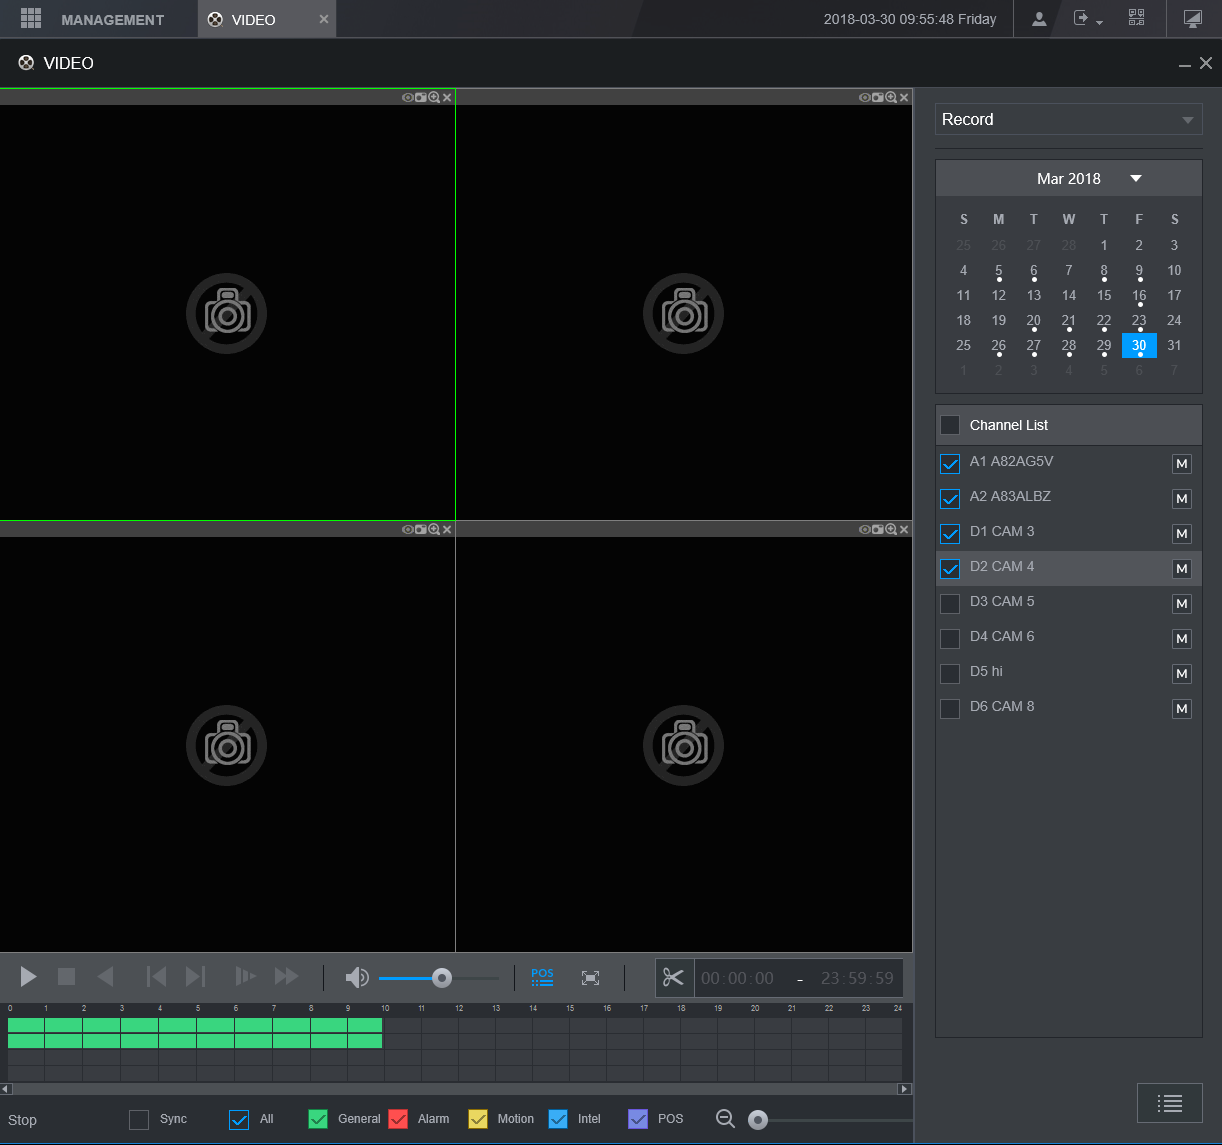Screen dimensions: 1222x1145
Task: Check the D3 CAM 5 channel
Action: coord(950,603)
